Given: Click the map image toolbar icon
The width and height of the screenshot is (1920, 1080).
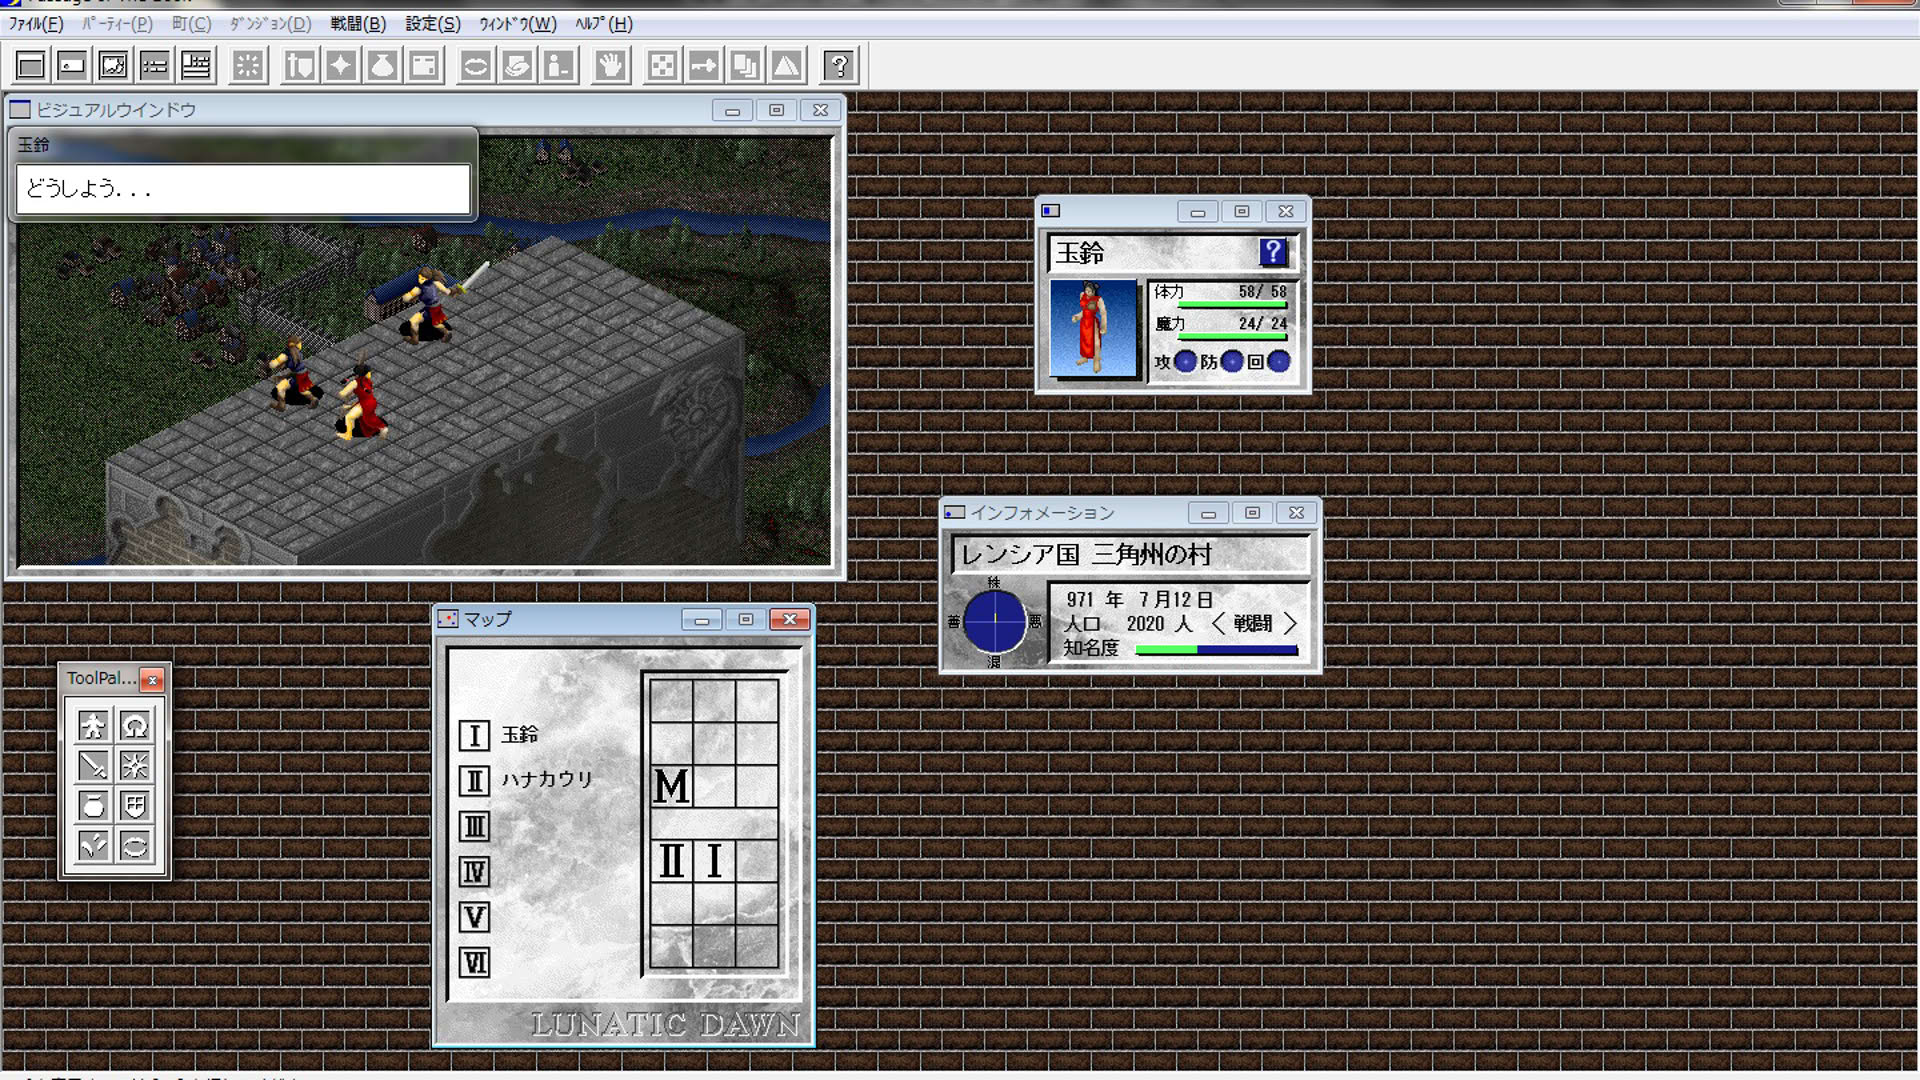Looking at the screenshot, I should tap(113, 66).
